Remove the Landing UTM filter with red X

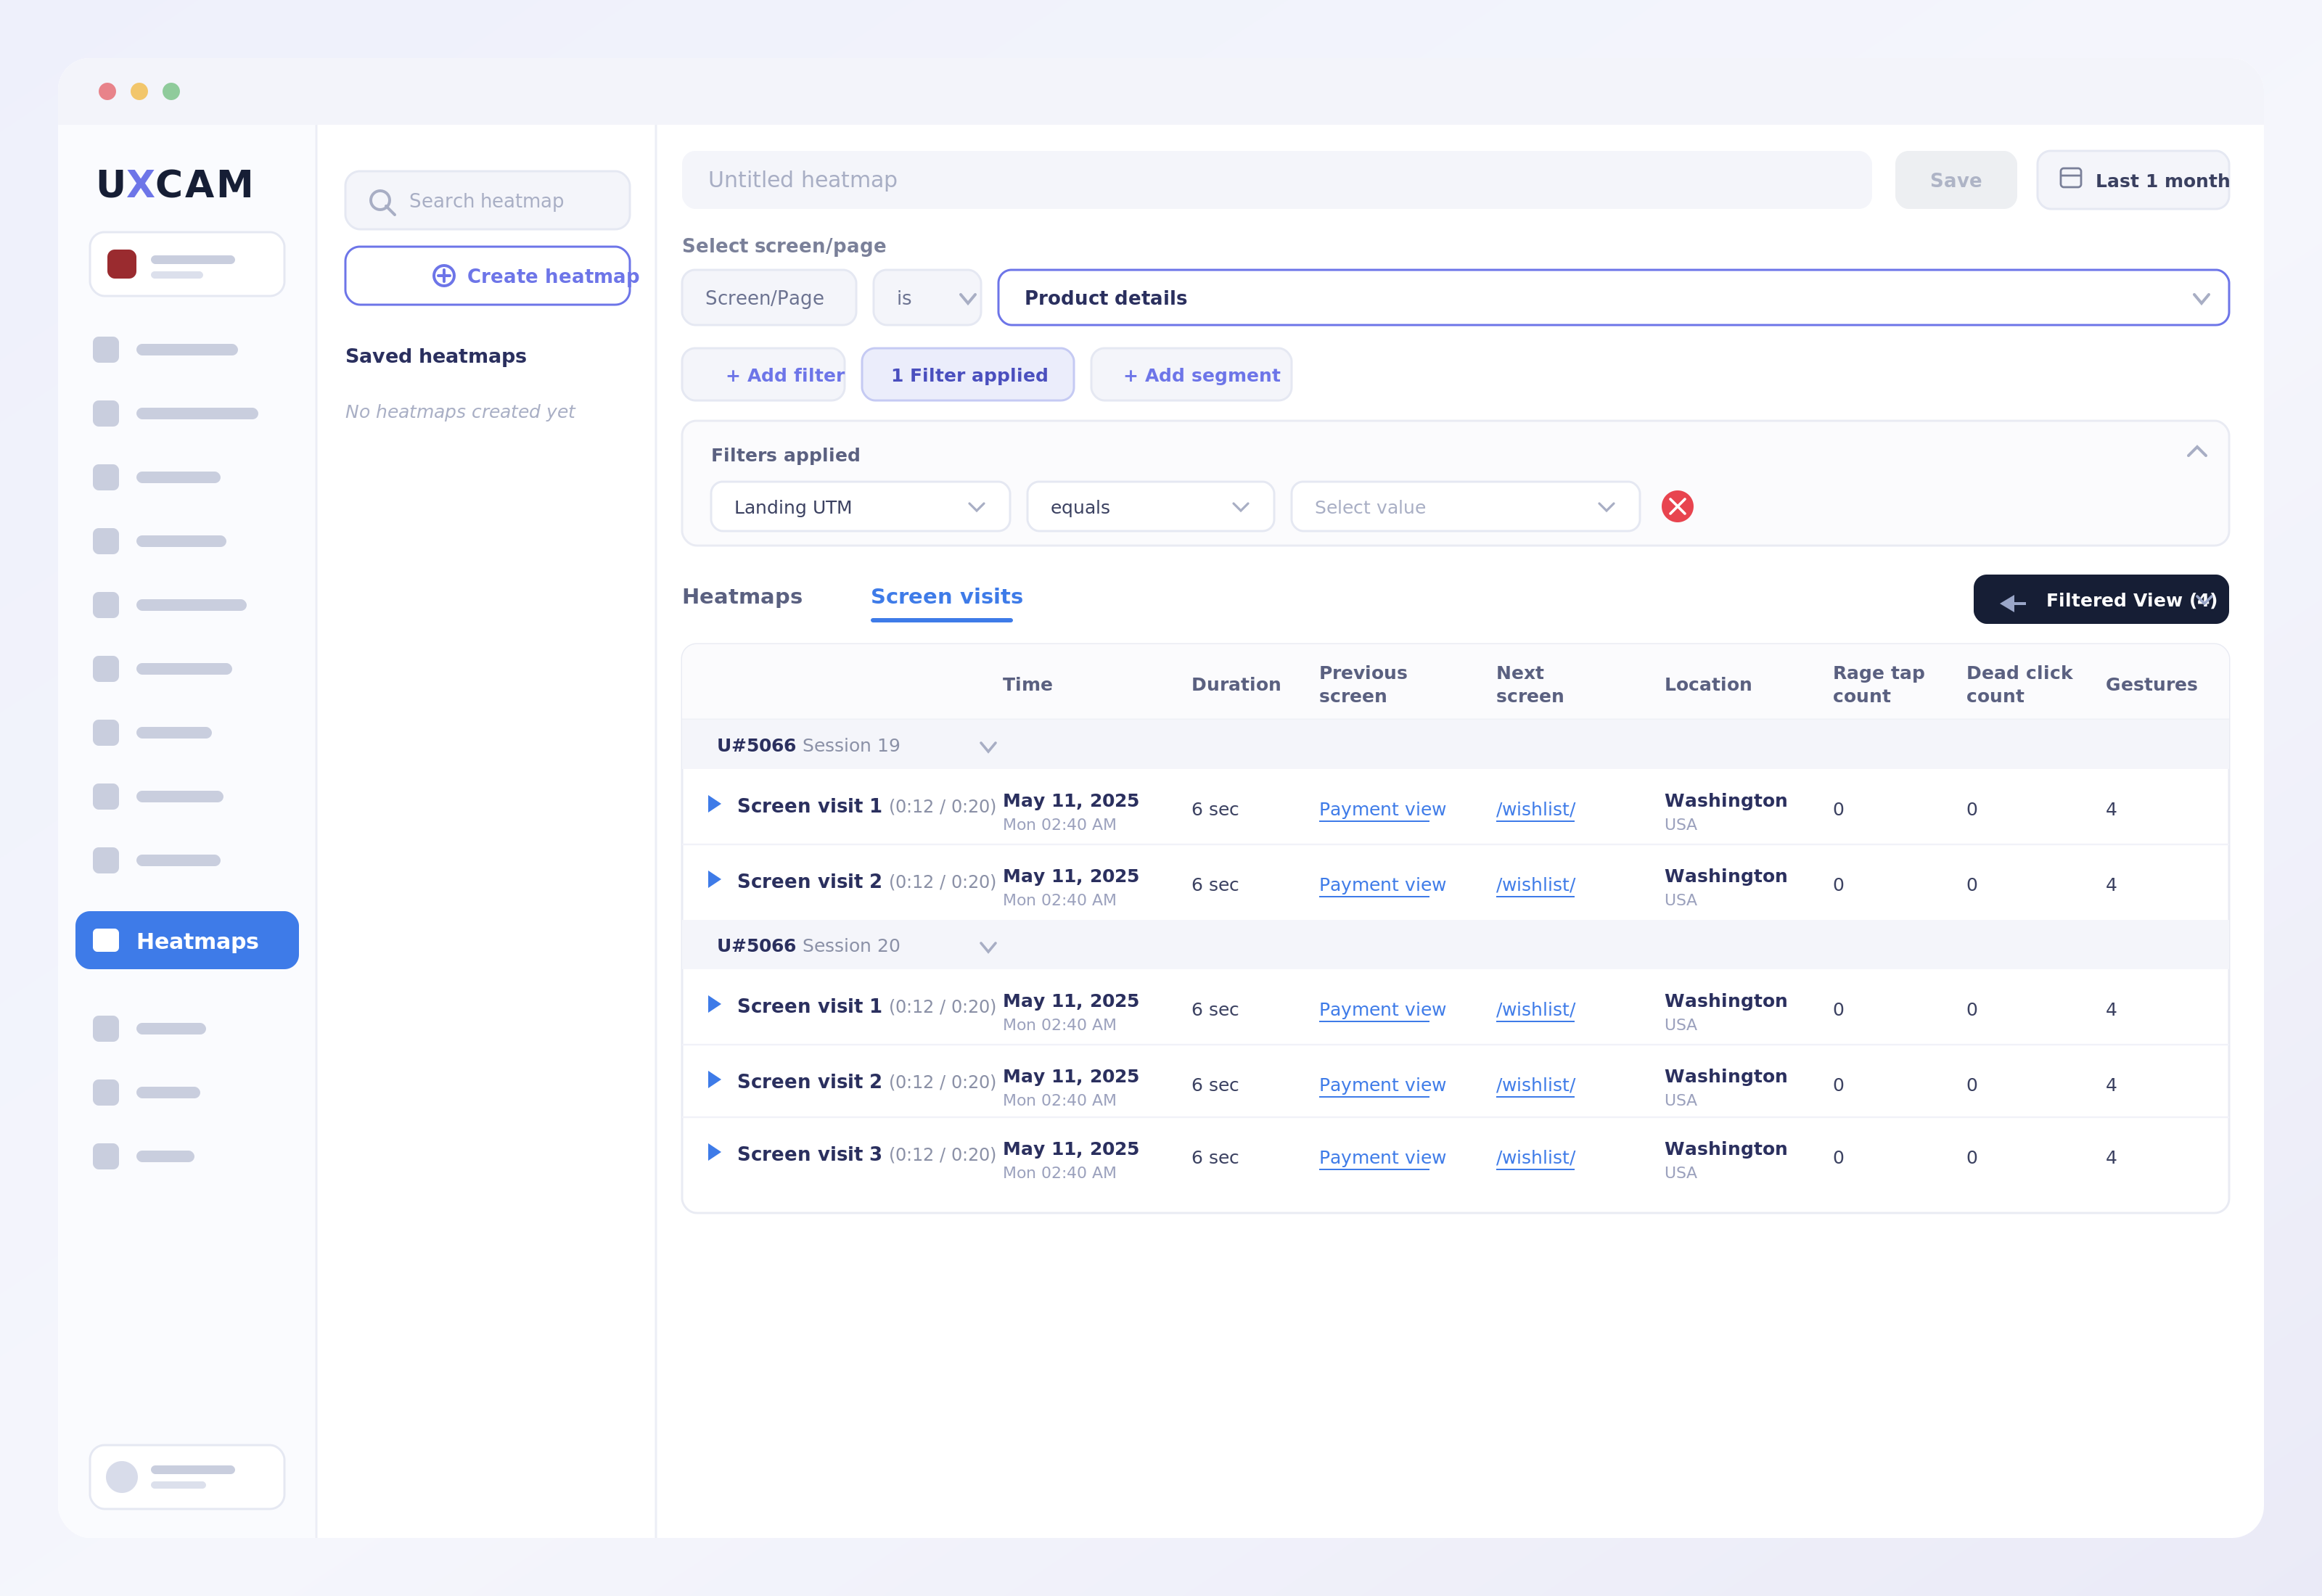[1677, 507]
